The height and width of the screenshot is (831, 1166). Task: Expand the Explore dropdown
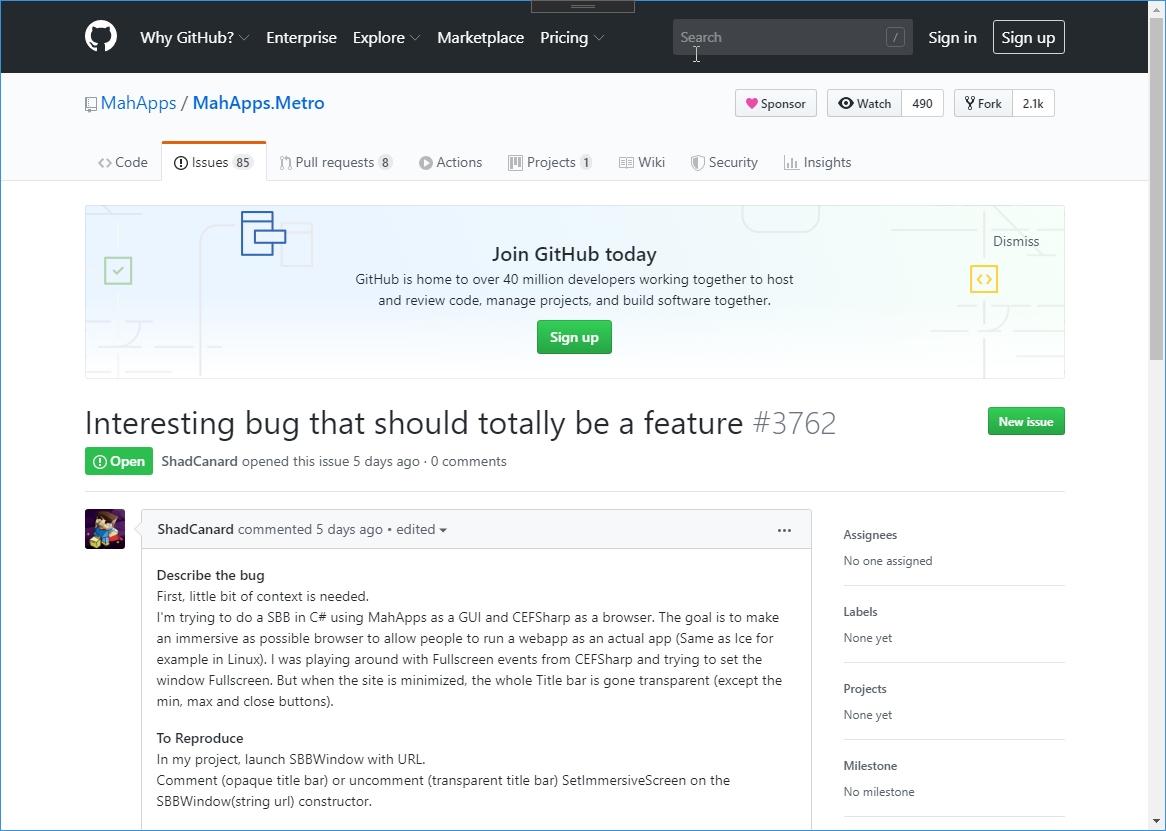click(387, 37)
